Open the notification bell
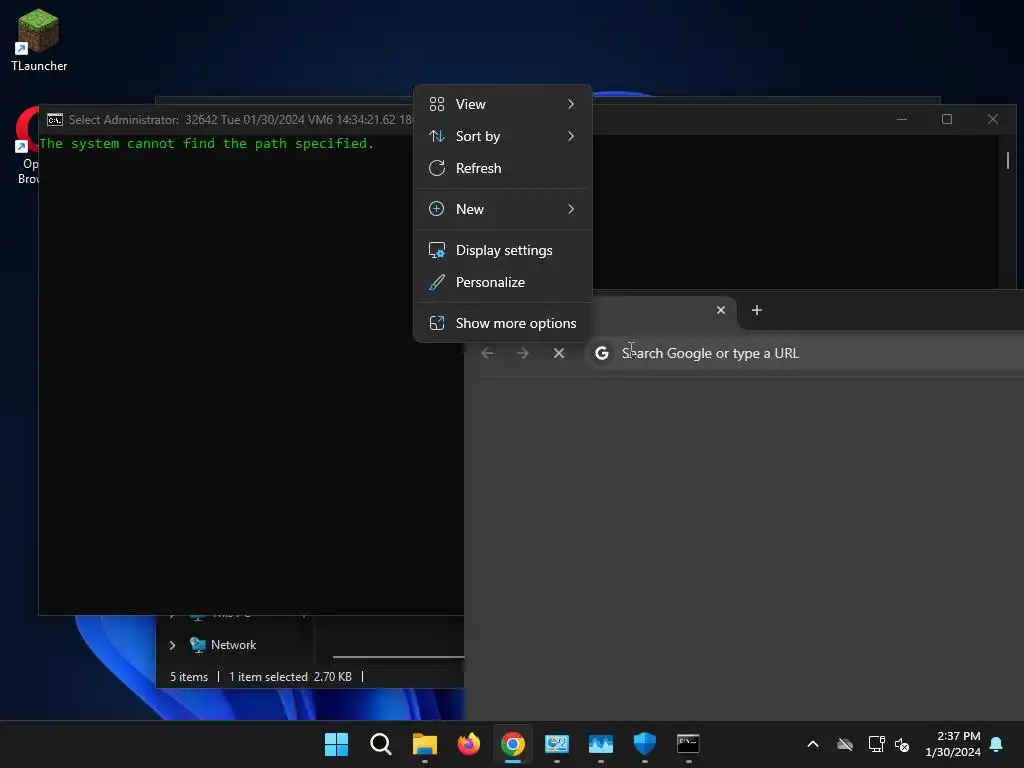The image size is (1024, 768). [x=997, y=744]
